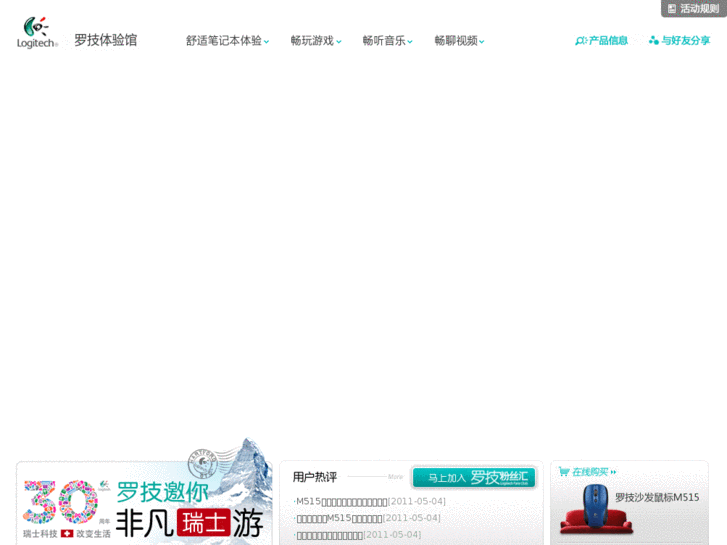Open the 活动规则 button

coord(694,8)
